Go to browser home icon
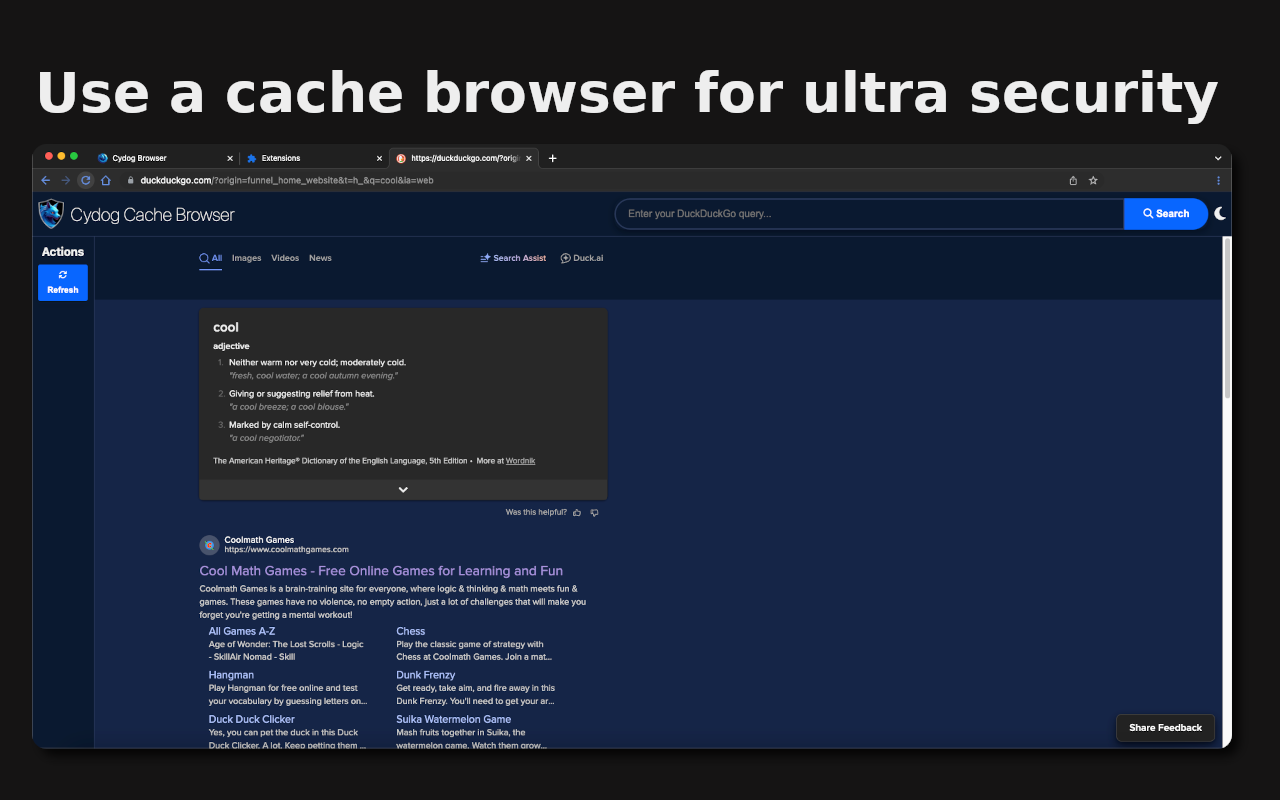Screen dimensions: 1280x800 click(x=106, y=181)
